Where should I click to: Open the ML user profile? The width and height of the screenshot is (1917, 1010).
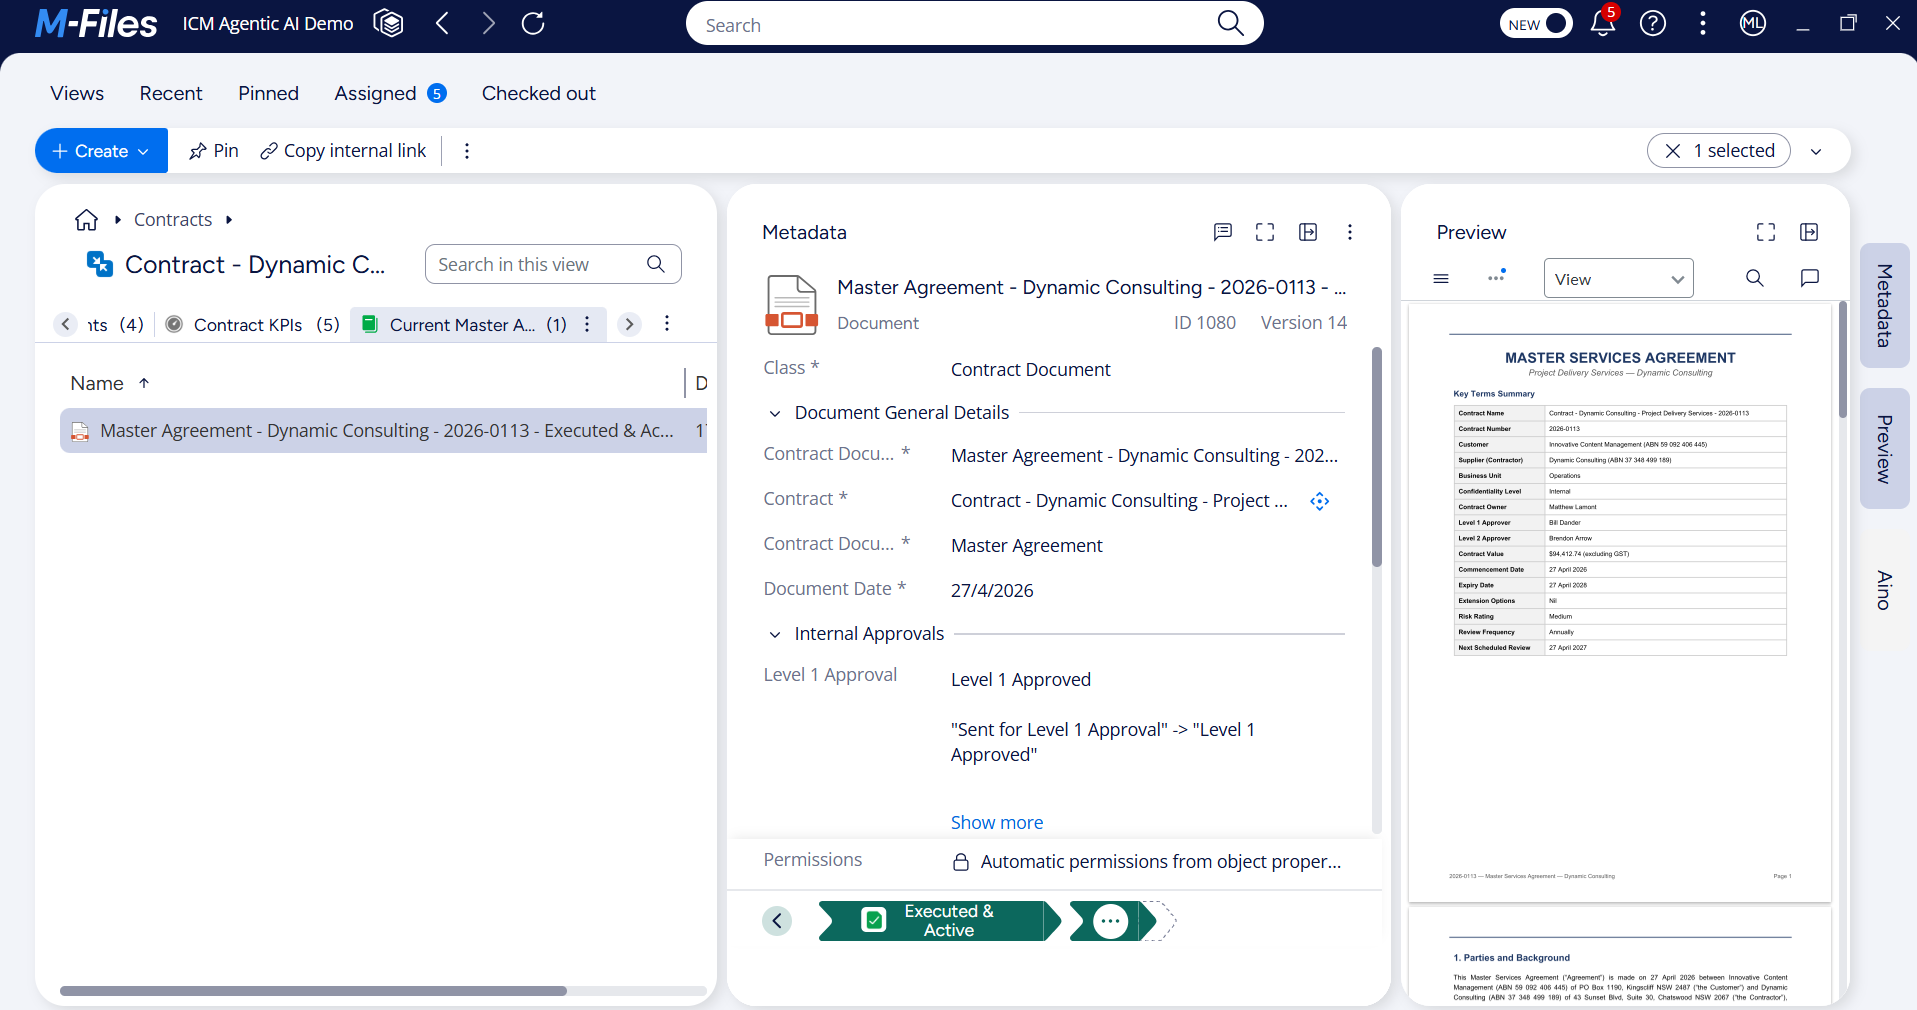pyautogui.click(x=1753, y=23)
